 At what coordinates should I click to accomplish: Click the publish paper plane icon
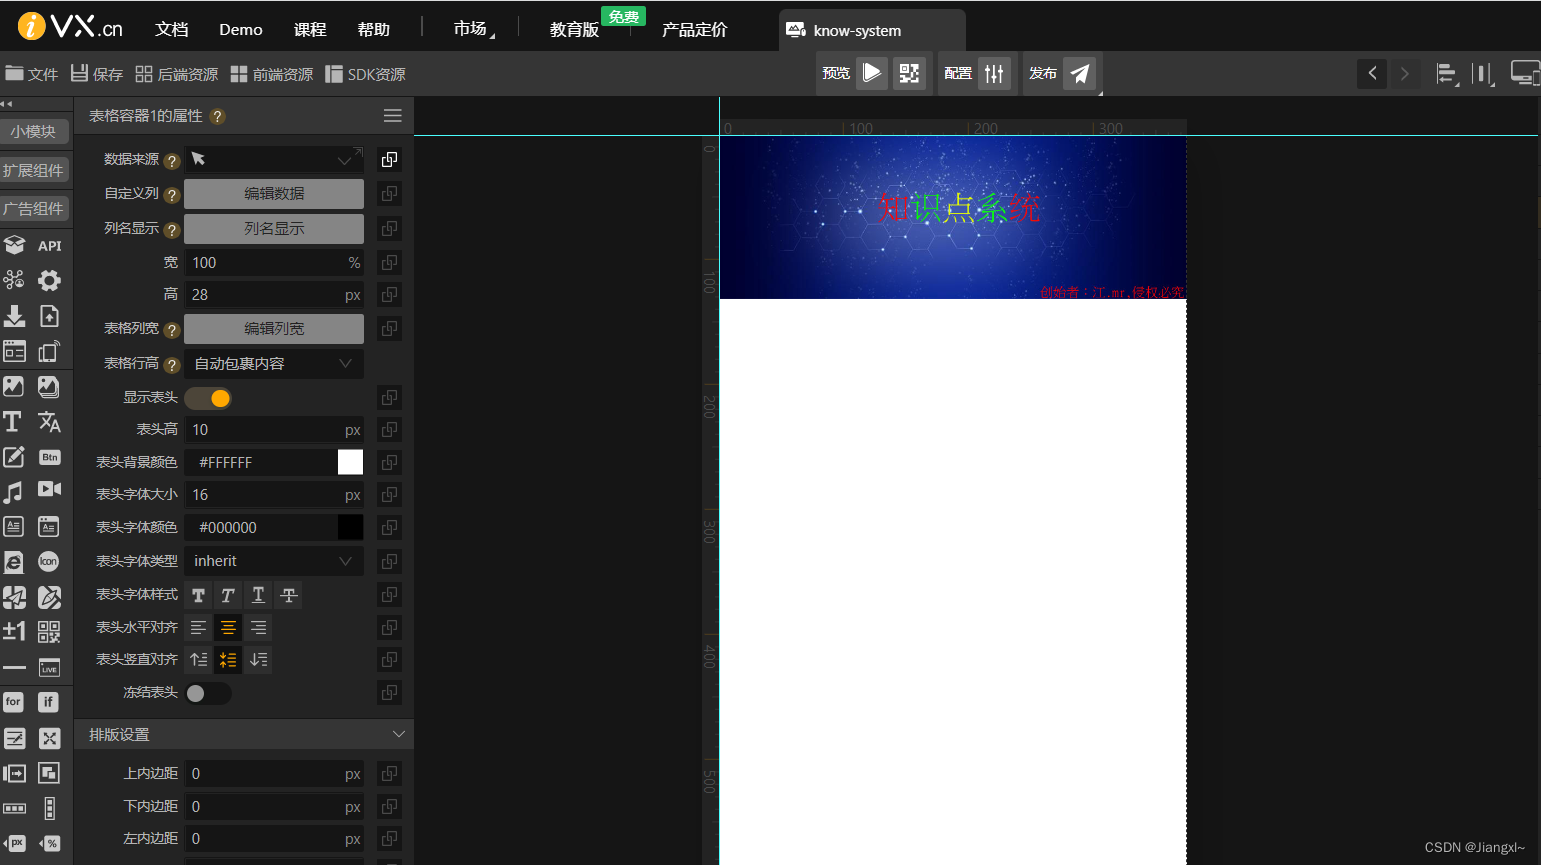1080,73
